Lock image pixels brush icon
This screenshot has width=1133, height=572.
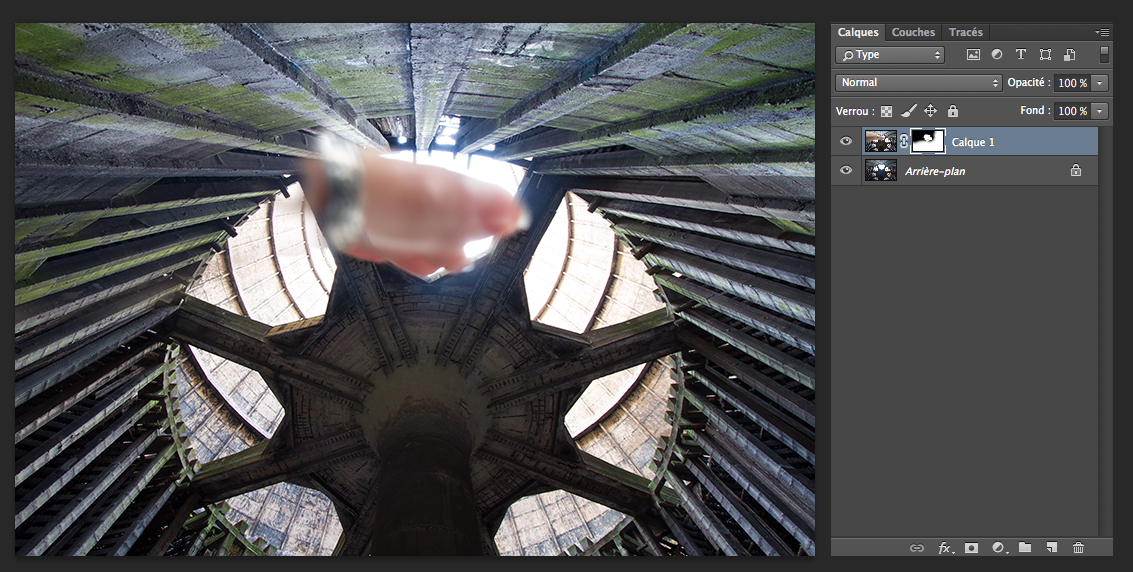909,110
